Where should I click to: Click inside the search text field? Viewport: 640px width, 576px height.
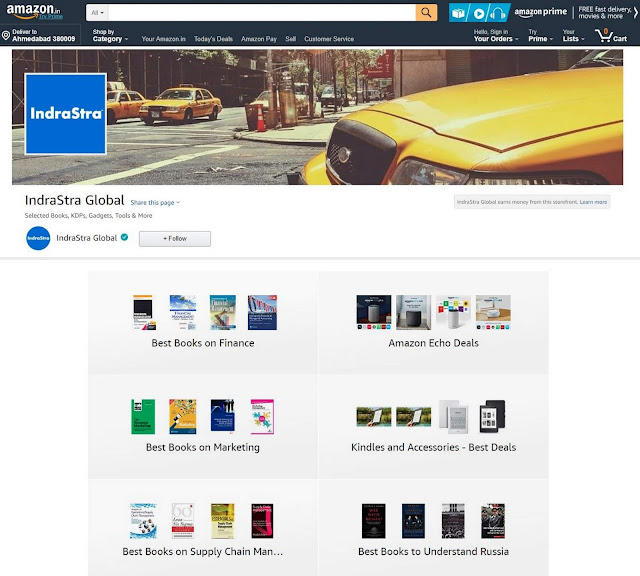tap(262, 13)
